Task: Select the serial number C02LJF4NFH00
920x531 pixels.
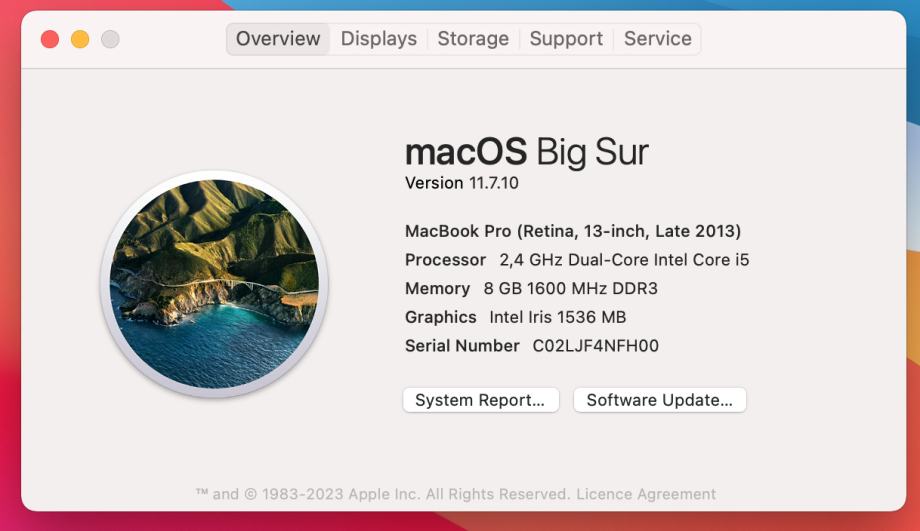Action: 595,346
